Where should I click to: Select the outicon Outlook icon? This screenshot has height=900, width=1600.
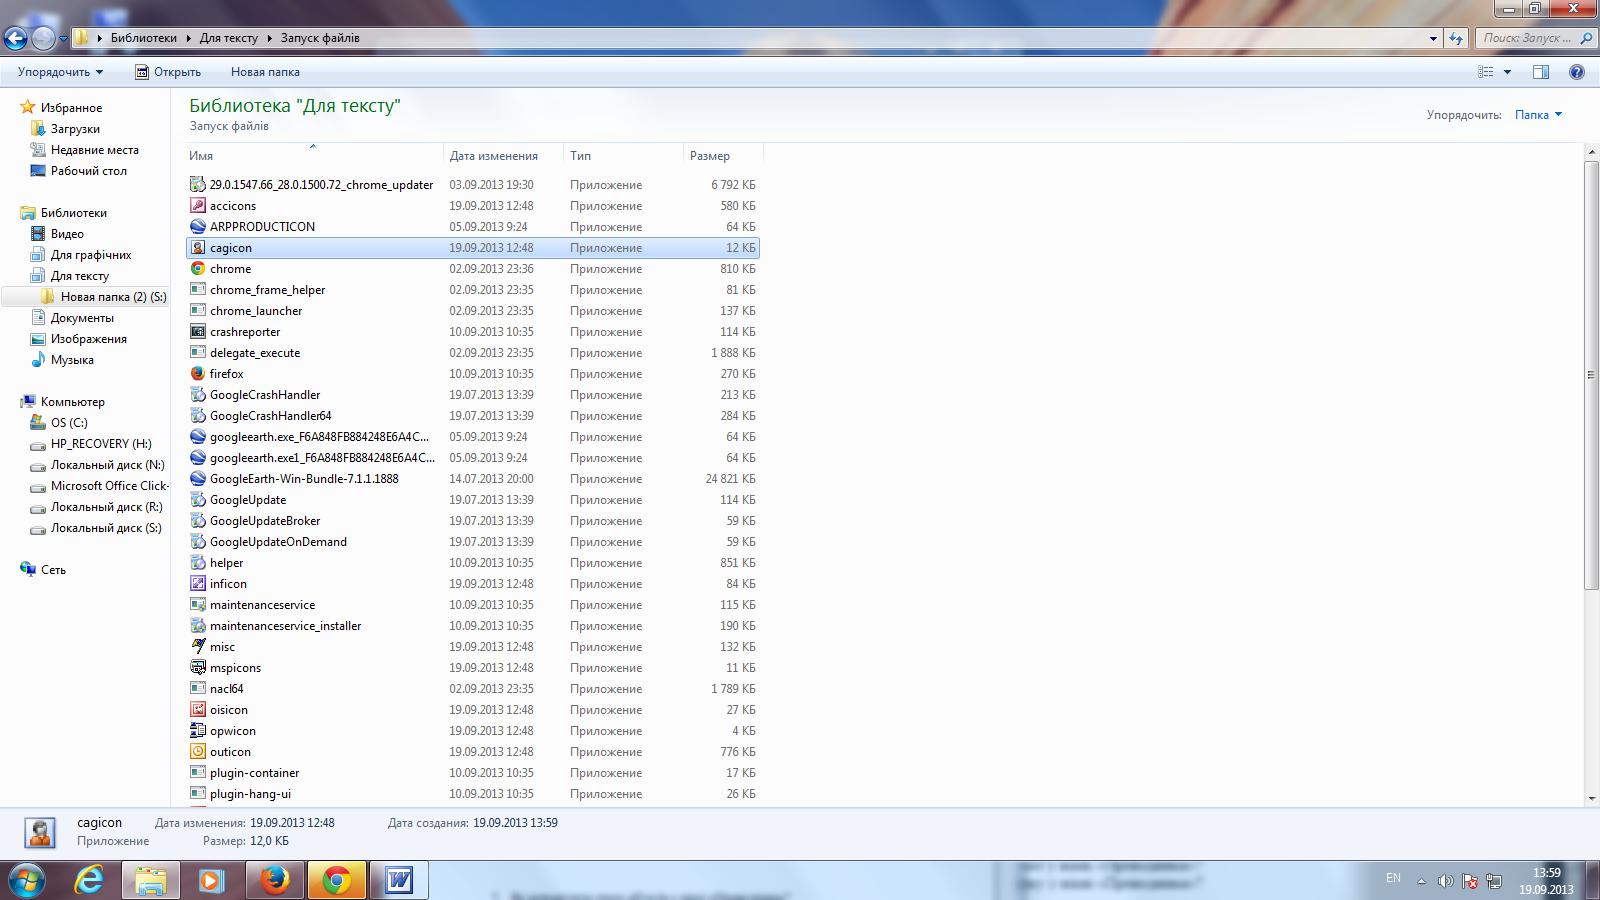coord(198,752)
